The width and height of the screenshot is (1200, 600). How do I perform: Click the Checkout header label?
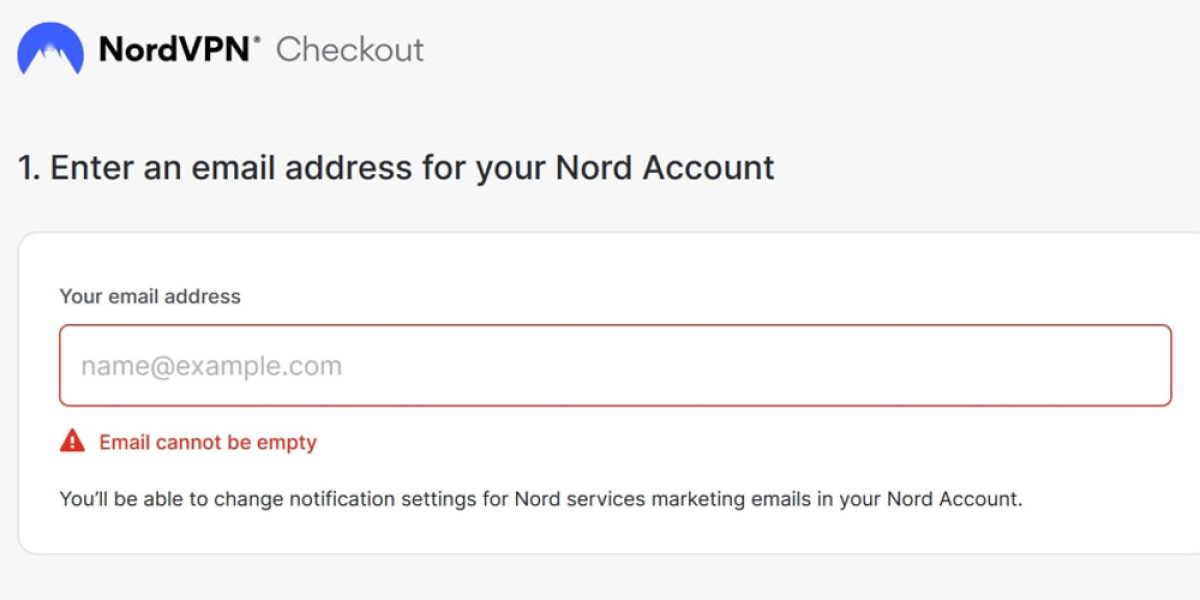(350, 49)
